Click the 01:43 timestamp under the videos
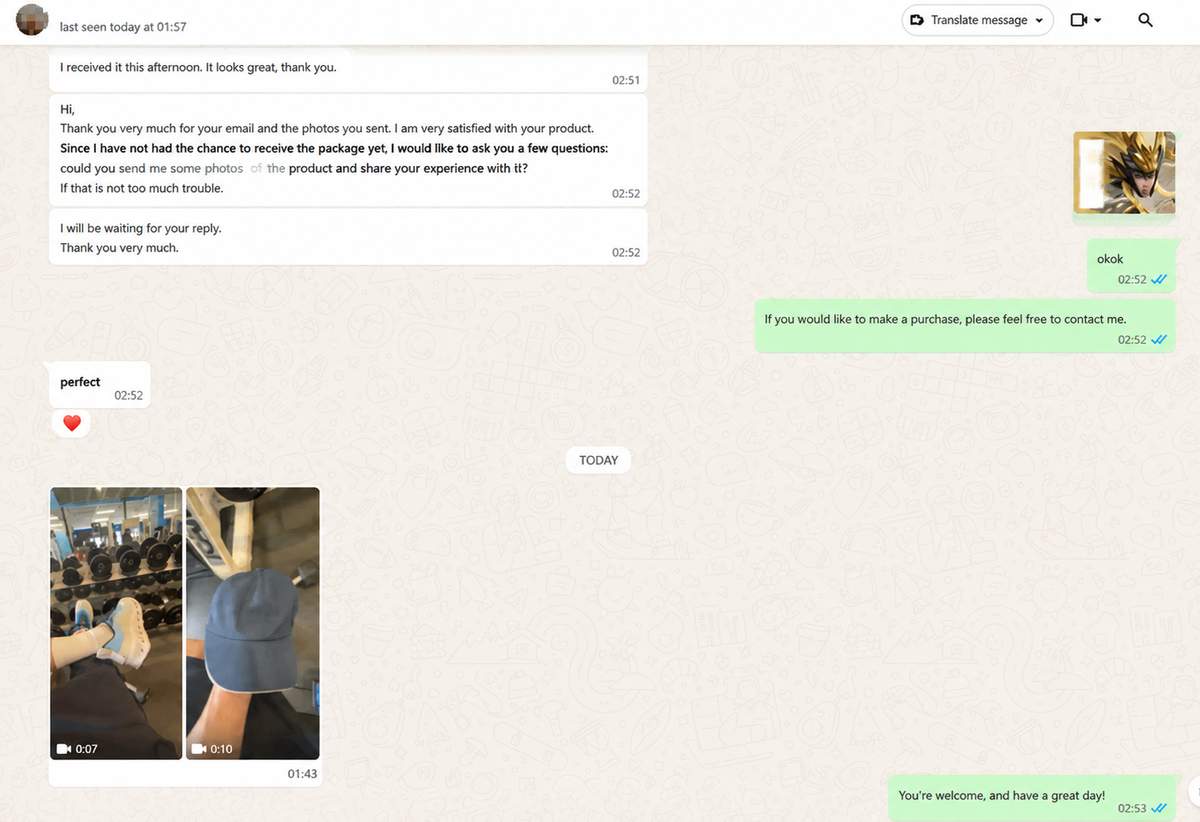 coord(302,774)
